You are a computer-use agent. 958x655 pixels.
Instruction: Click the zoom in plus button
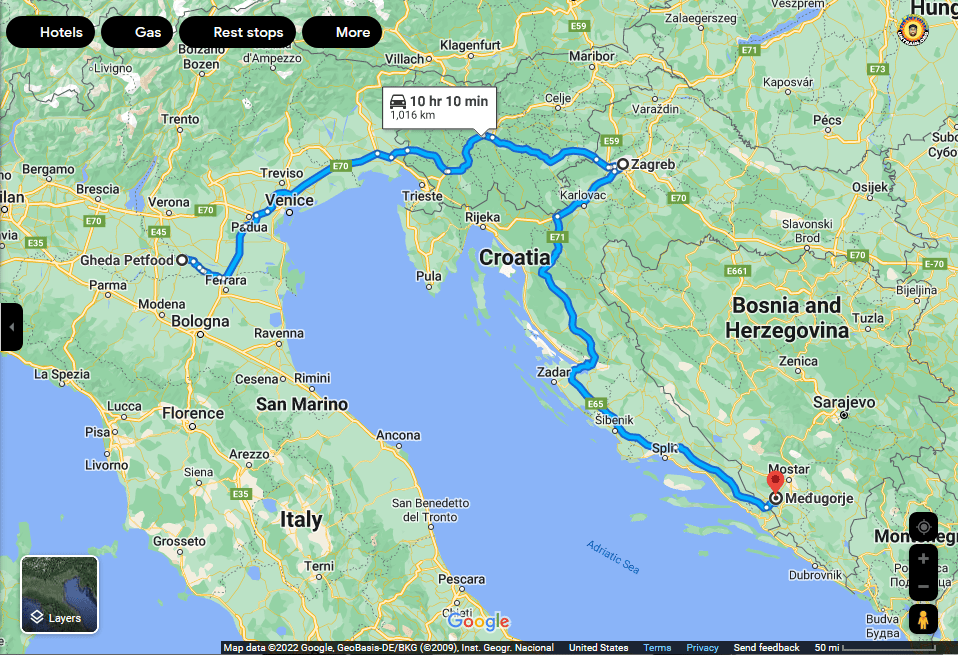[923, 559]
